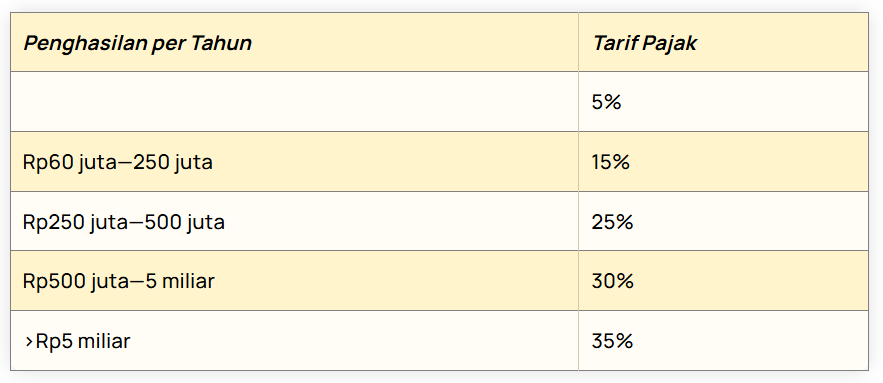The width and height of the screenshot is (883, 383).
Task: Click the text 5 miliar in fourth row
Action: click(180, 281)
